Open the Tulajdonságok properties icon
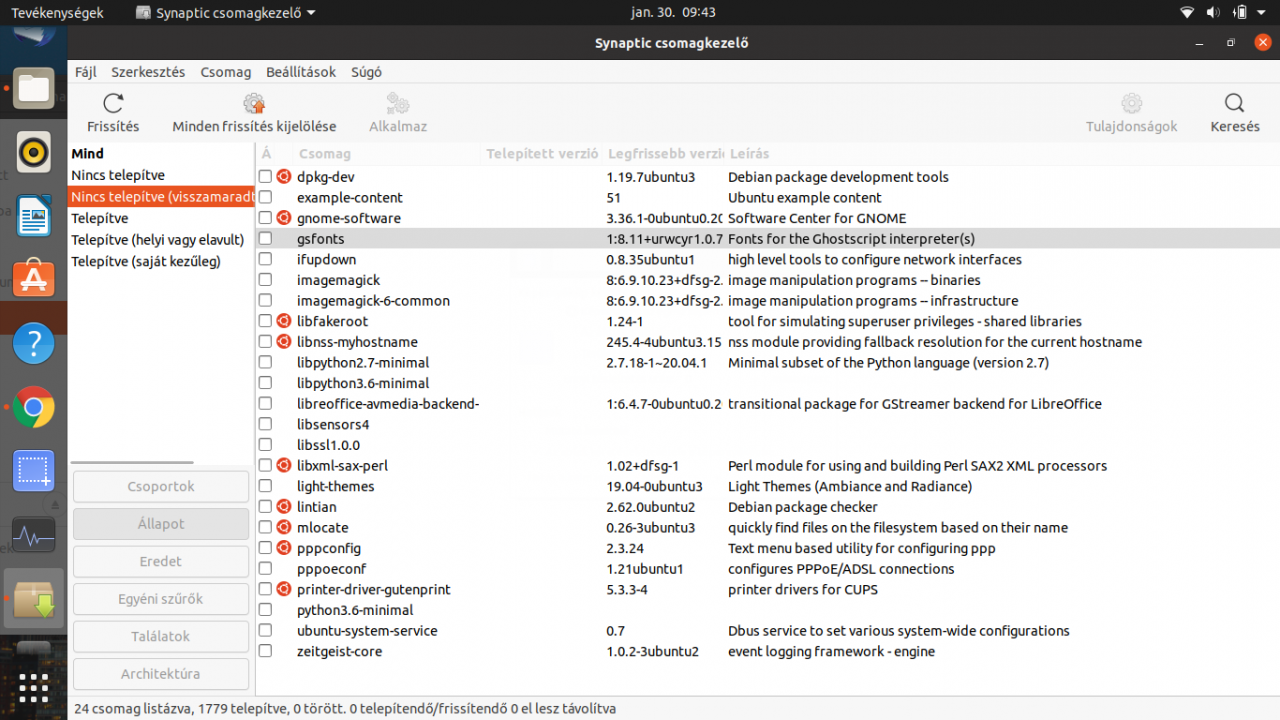1280x720 pixels. 1132,103
